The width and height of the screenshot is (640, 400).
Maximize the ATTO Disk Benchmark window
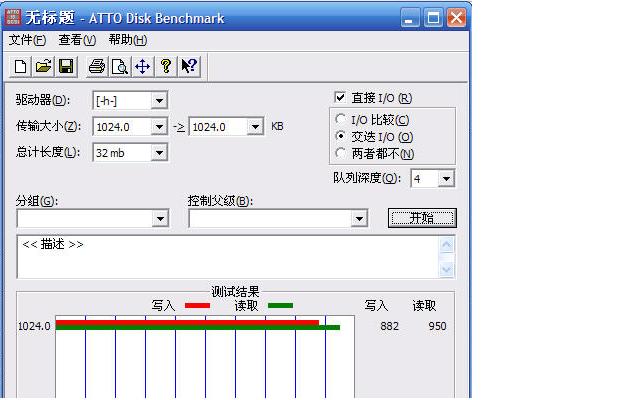click(433, 18)
